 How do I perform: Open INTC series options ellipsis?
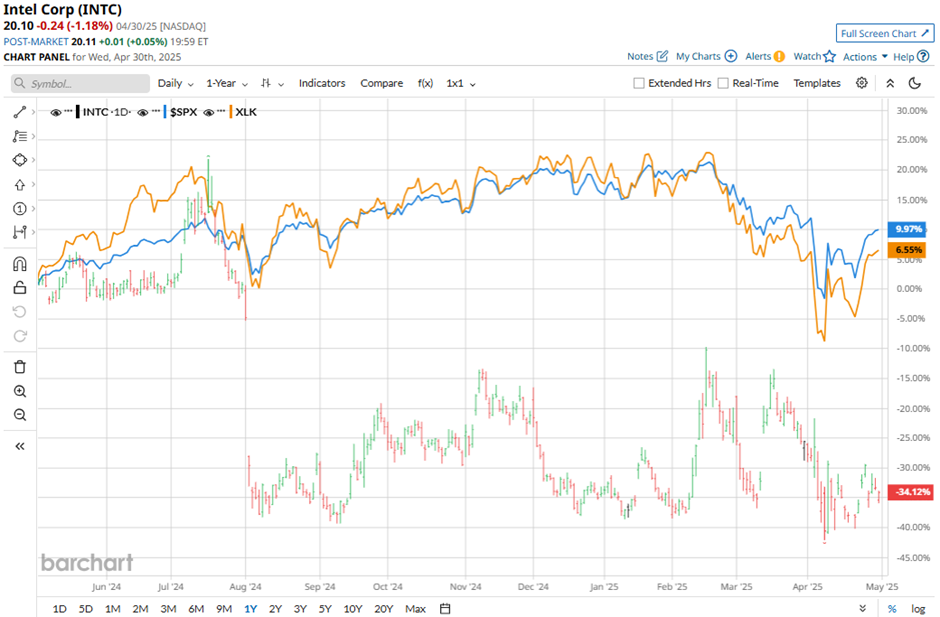click(x=68, y=112)
